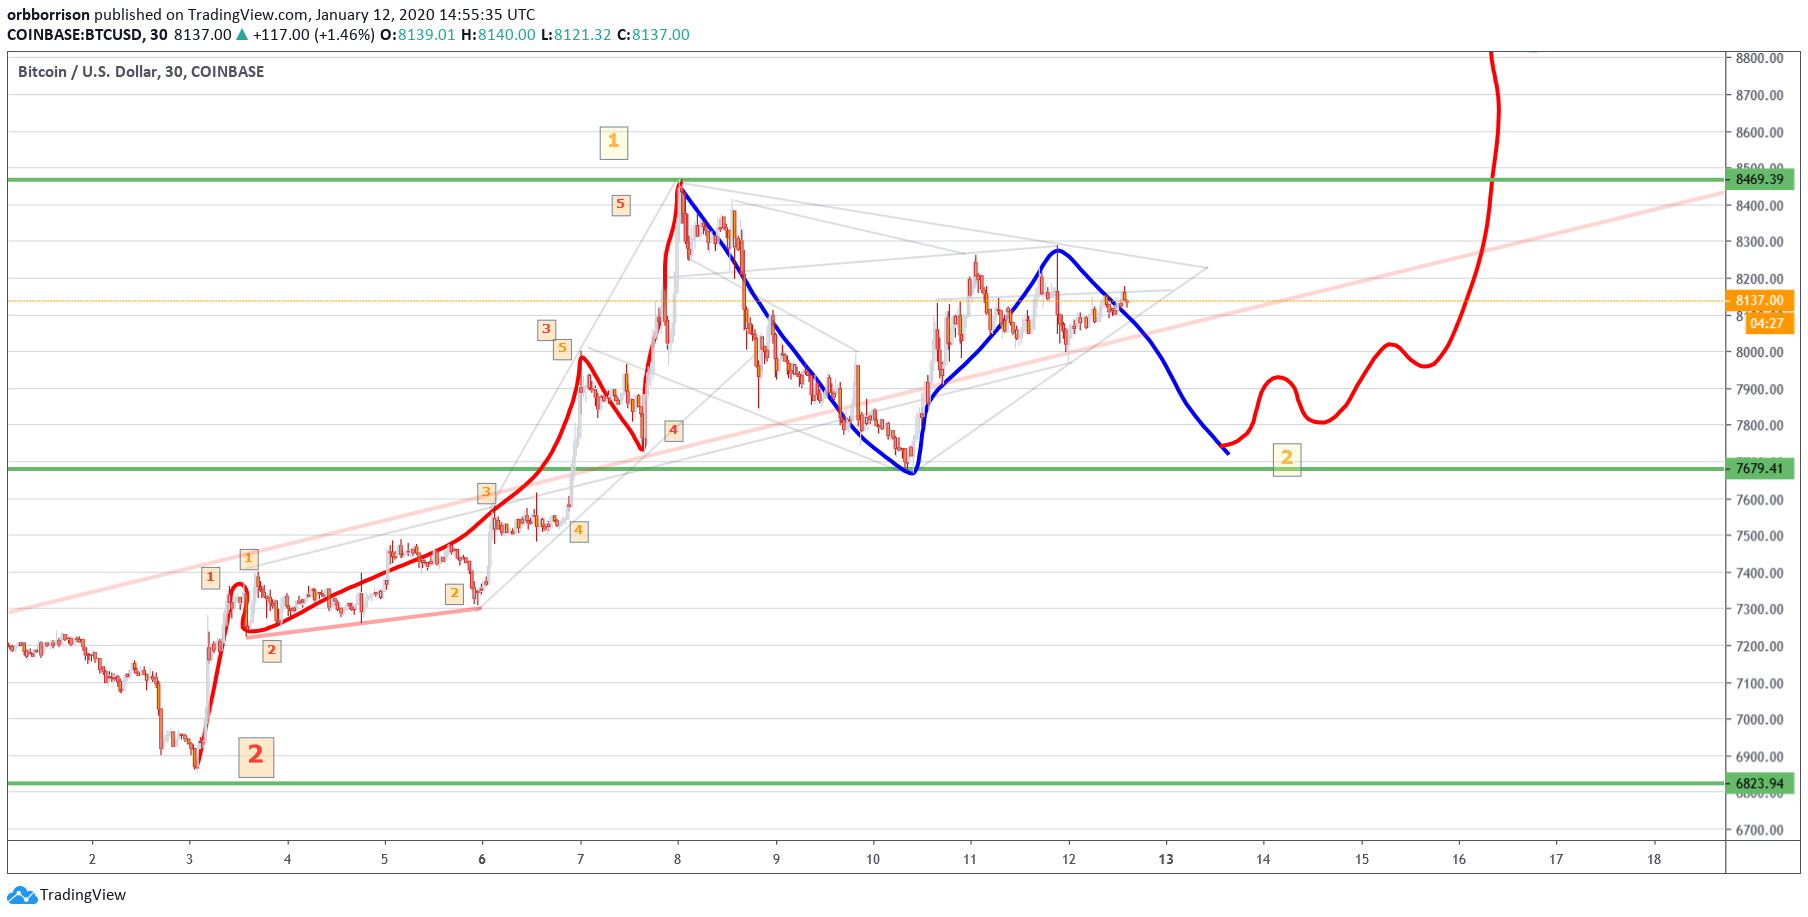Click 7600.00 on the price axis
This screenshot has height=917, width=1808.
(1759, 500)
